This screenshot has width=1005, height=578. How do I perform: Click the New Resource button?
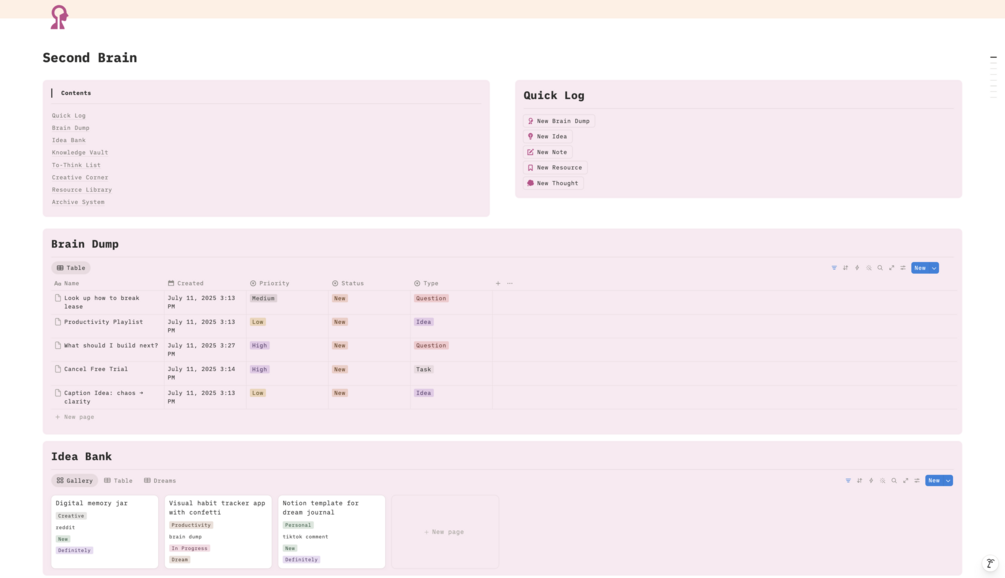(555, 167)
